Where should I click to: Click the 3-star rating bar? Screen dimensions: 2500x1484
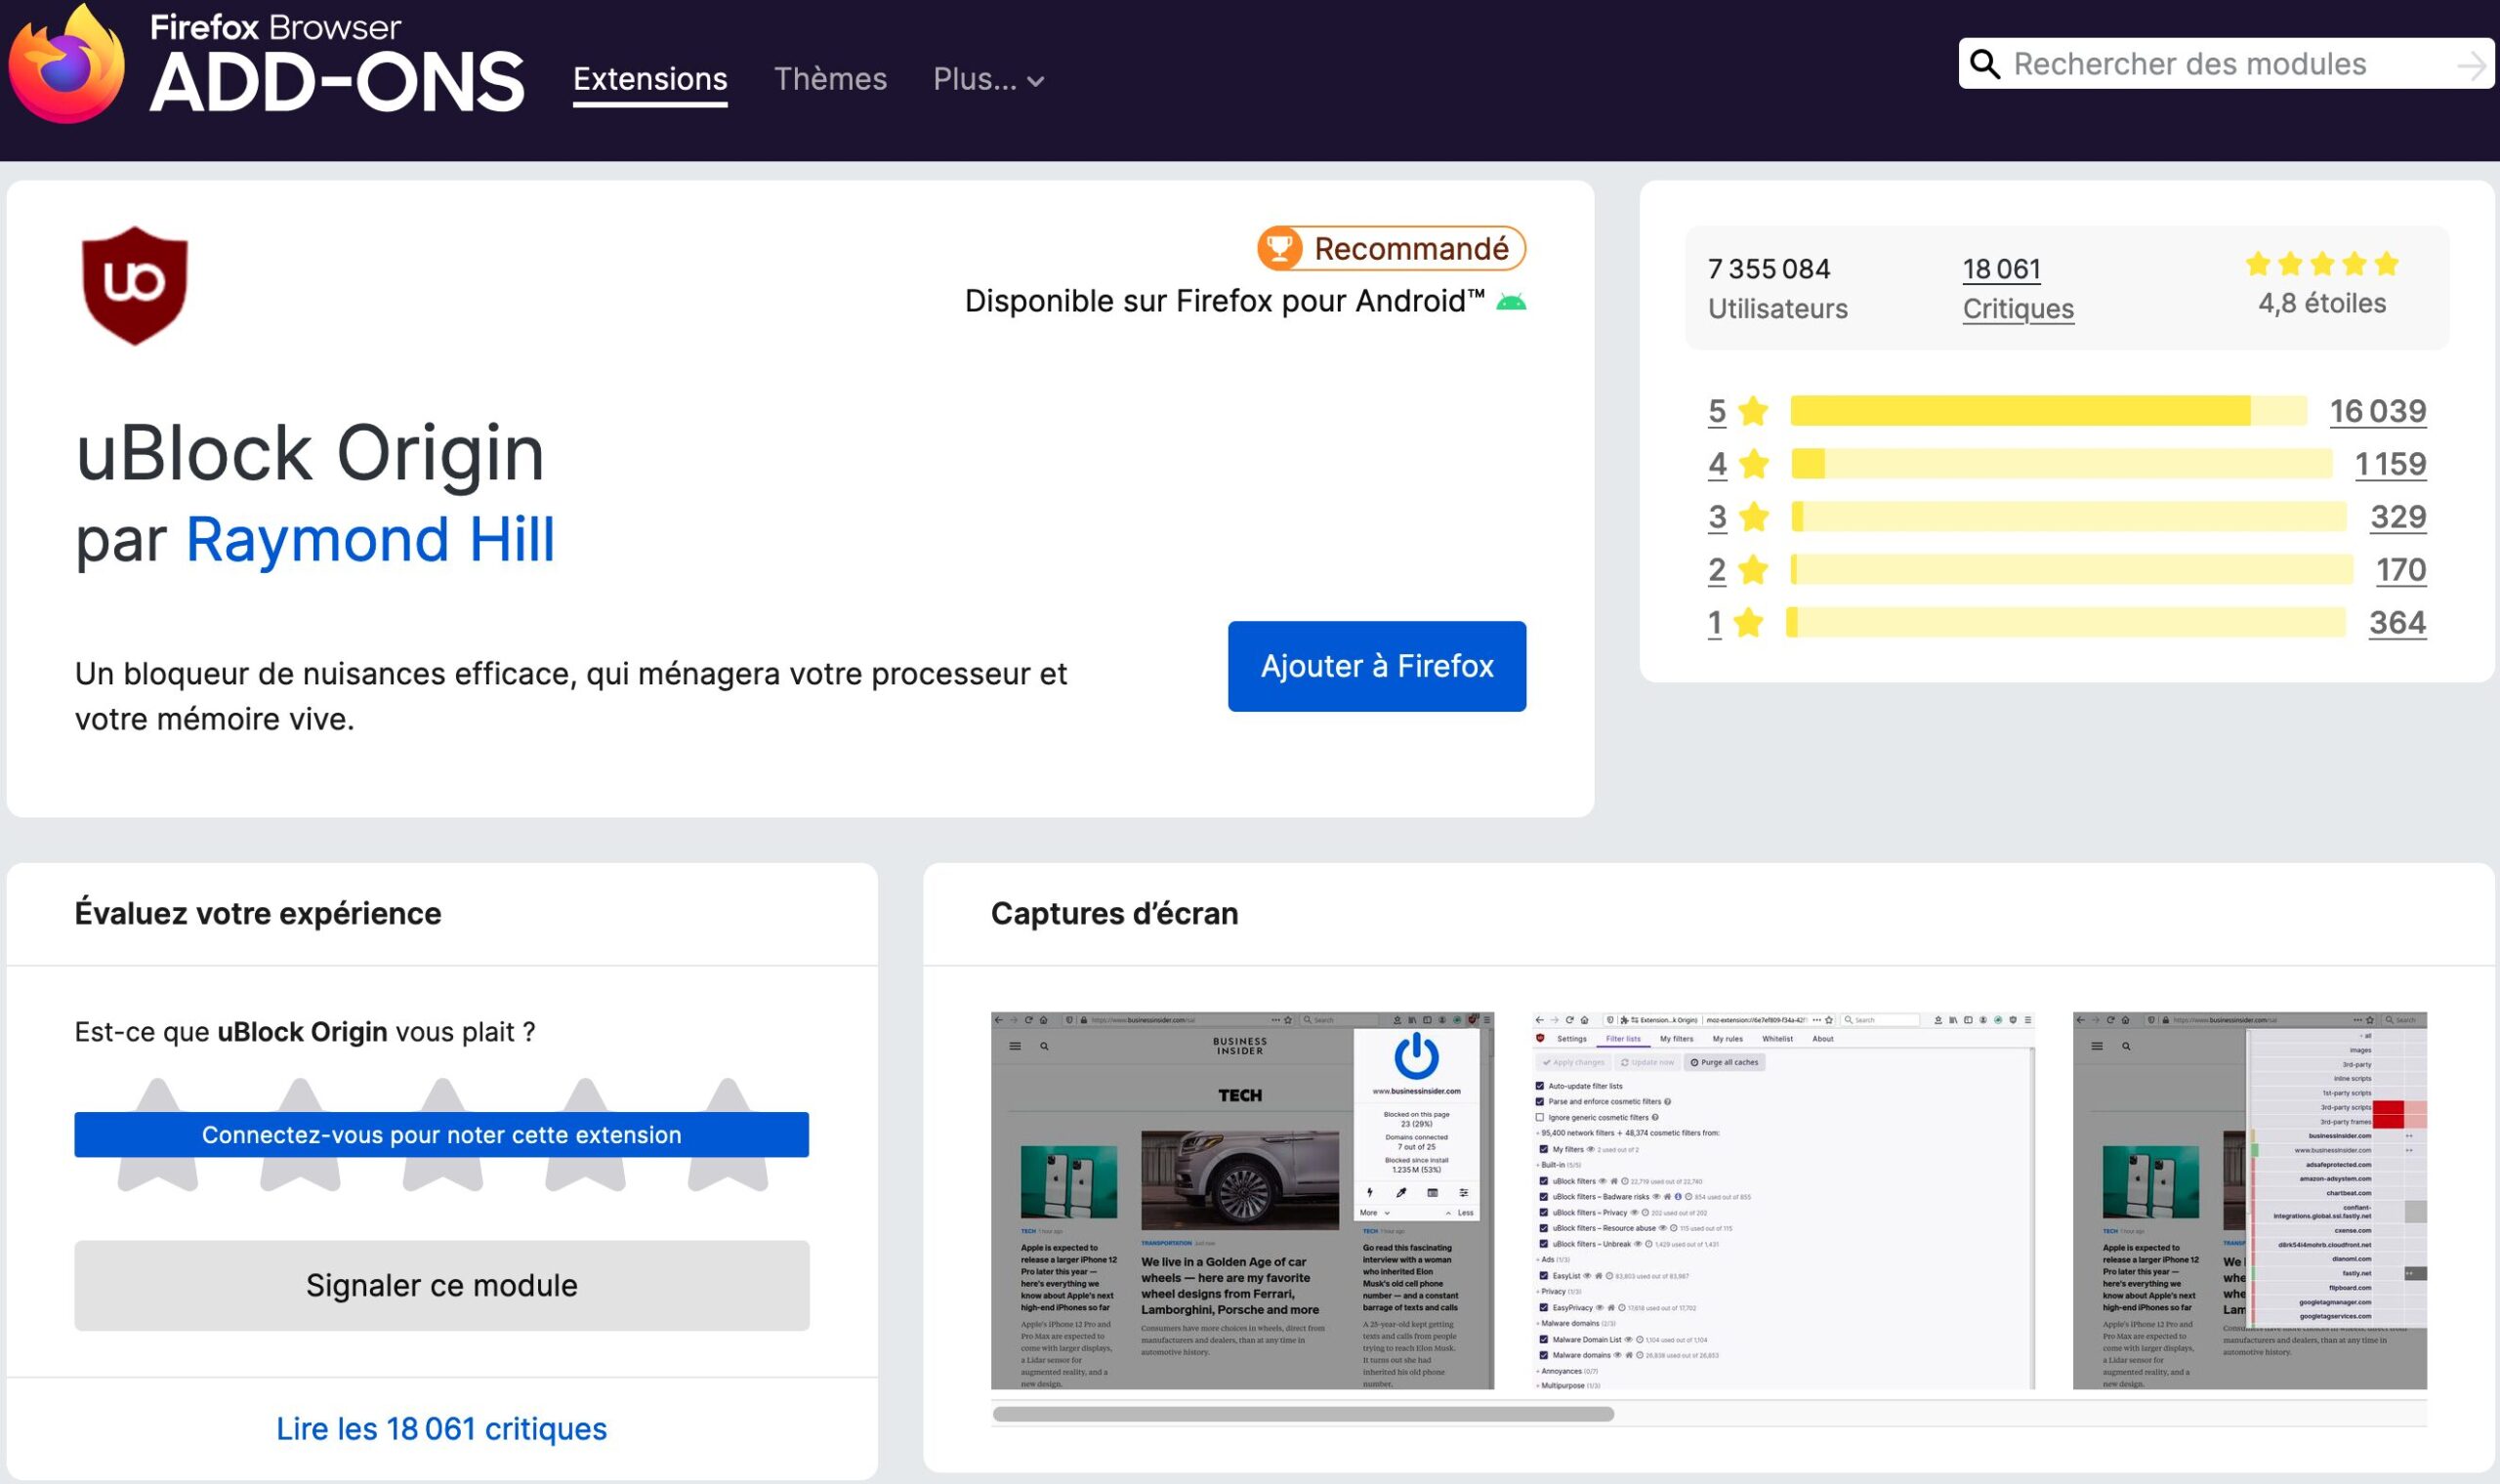click(2069, 517)
